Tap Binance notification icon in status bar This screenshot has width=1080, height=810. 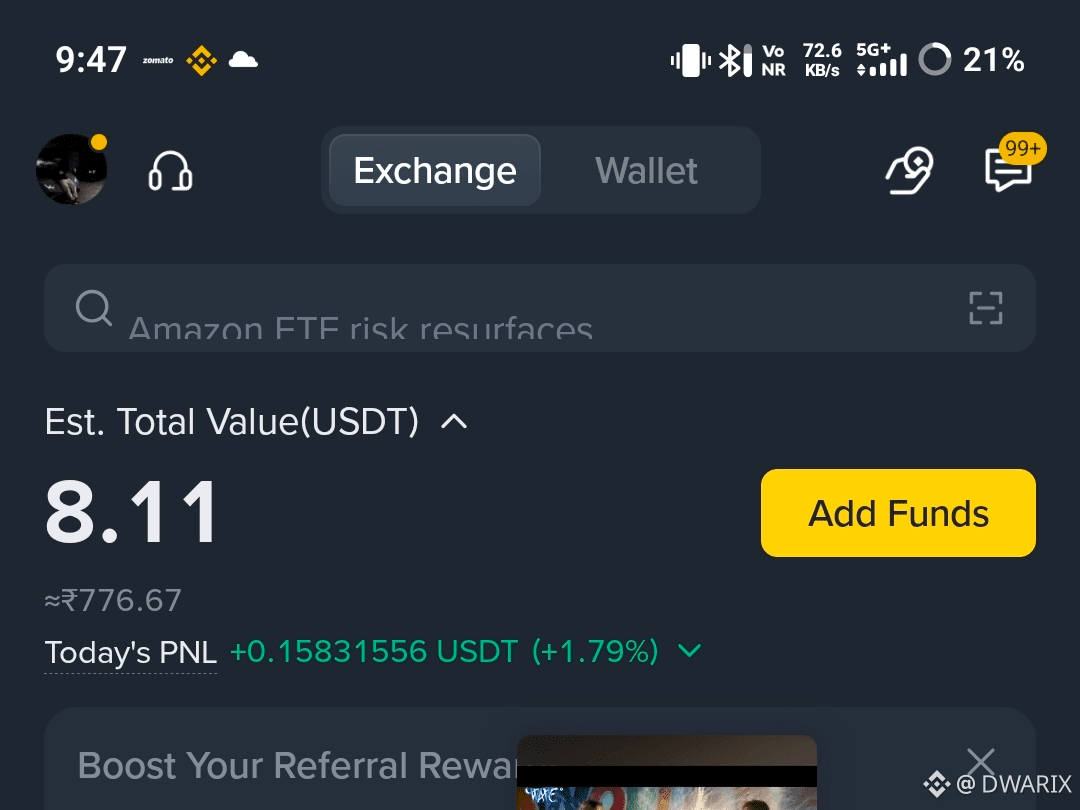[202, 61]
